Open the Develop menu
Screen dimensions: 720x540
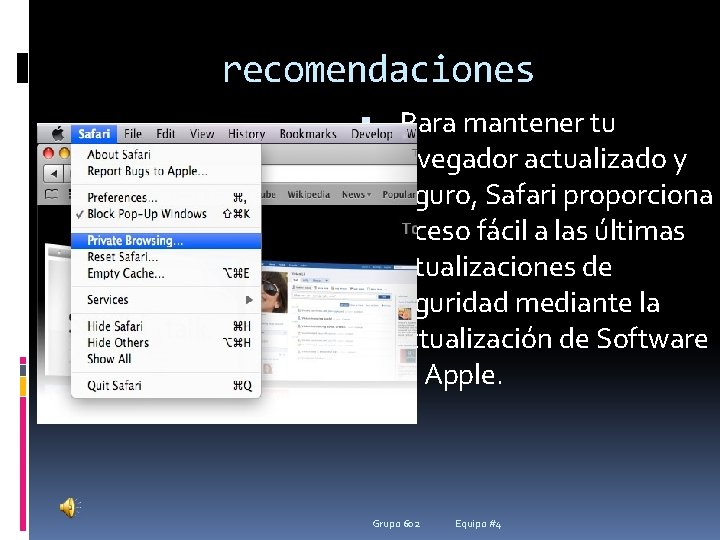pos(372,134)
